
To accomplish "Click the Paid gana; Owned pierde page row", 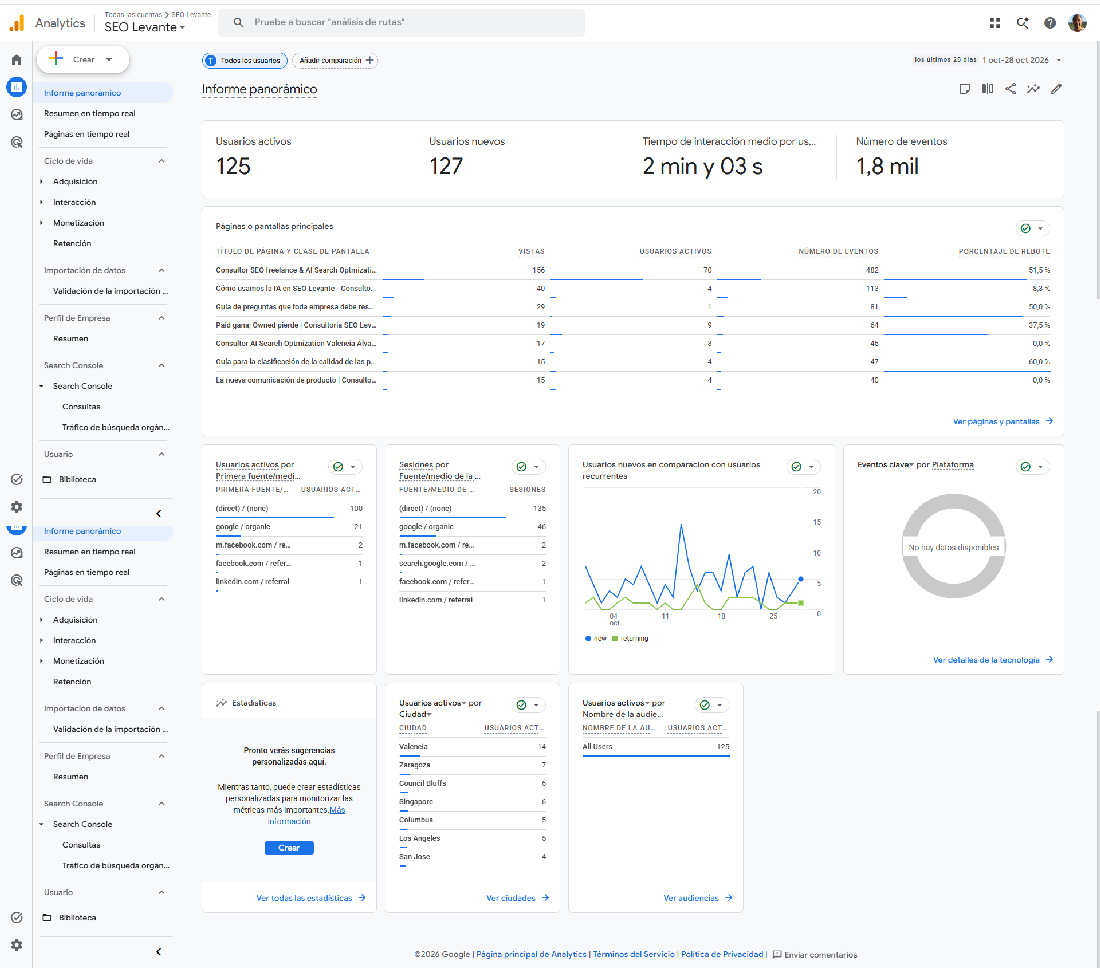I will (633, 325).
